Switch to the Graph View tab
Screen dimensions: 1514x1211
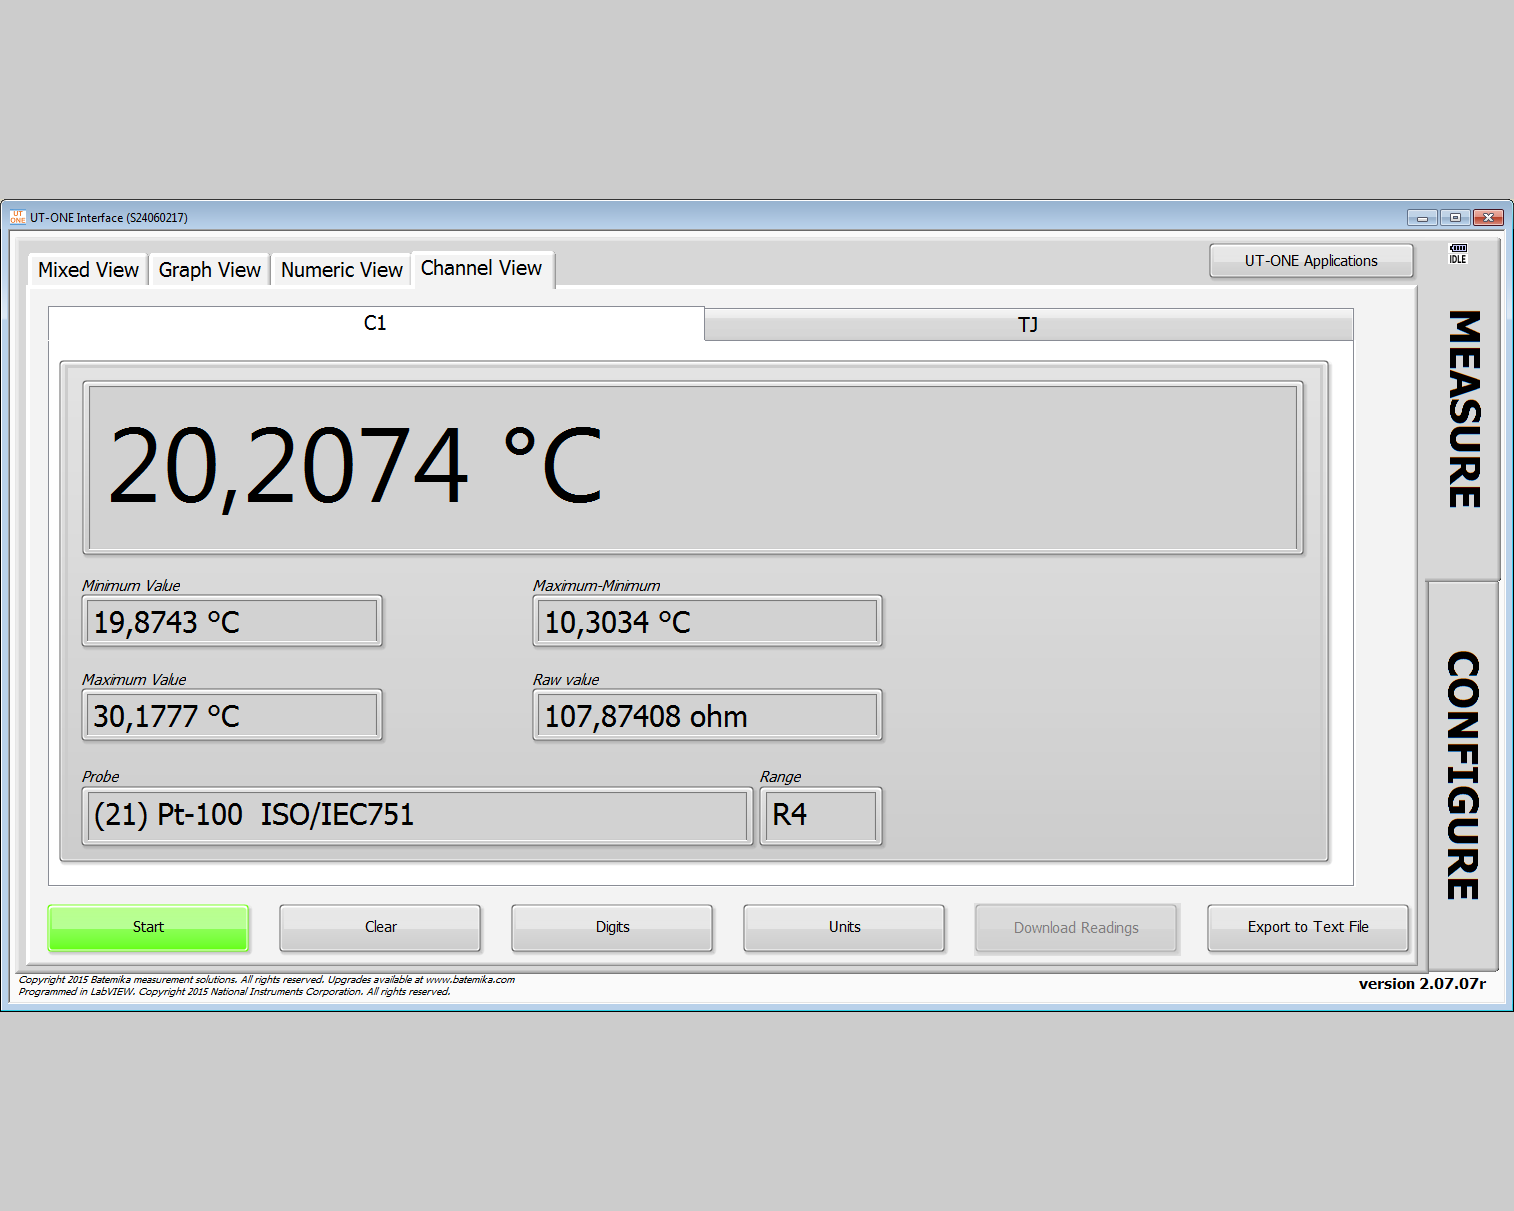pos(209,269)
